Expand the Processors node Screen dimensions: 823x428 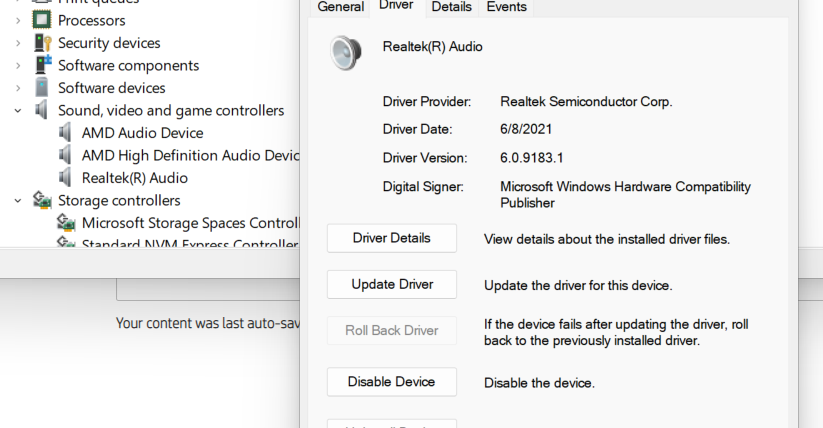pyautogui.click(x=17, y=20)
